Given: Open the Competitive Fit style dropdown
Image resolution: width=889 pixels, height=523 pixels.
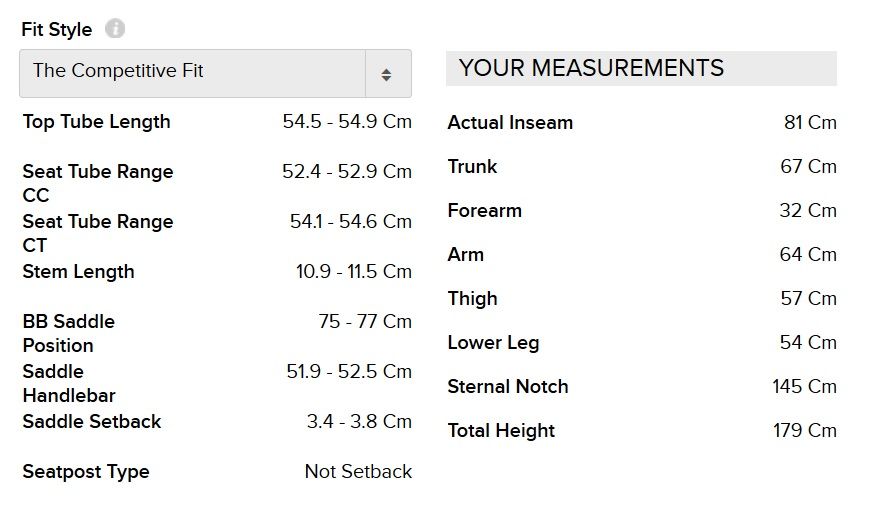Looking at the screenshot, I should 200,72.
